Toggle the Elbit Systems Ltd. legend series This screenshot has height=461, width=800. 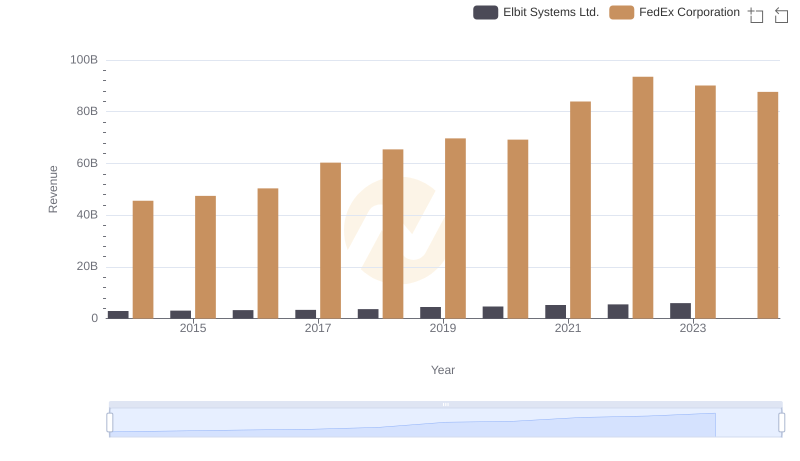536,12
